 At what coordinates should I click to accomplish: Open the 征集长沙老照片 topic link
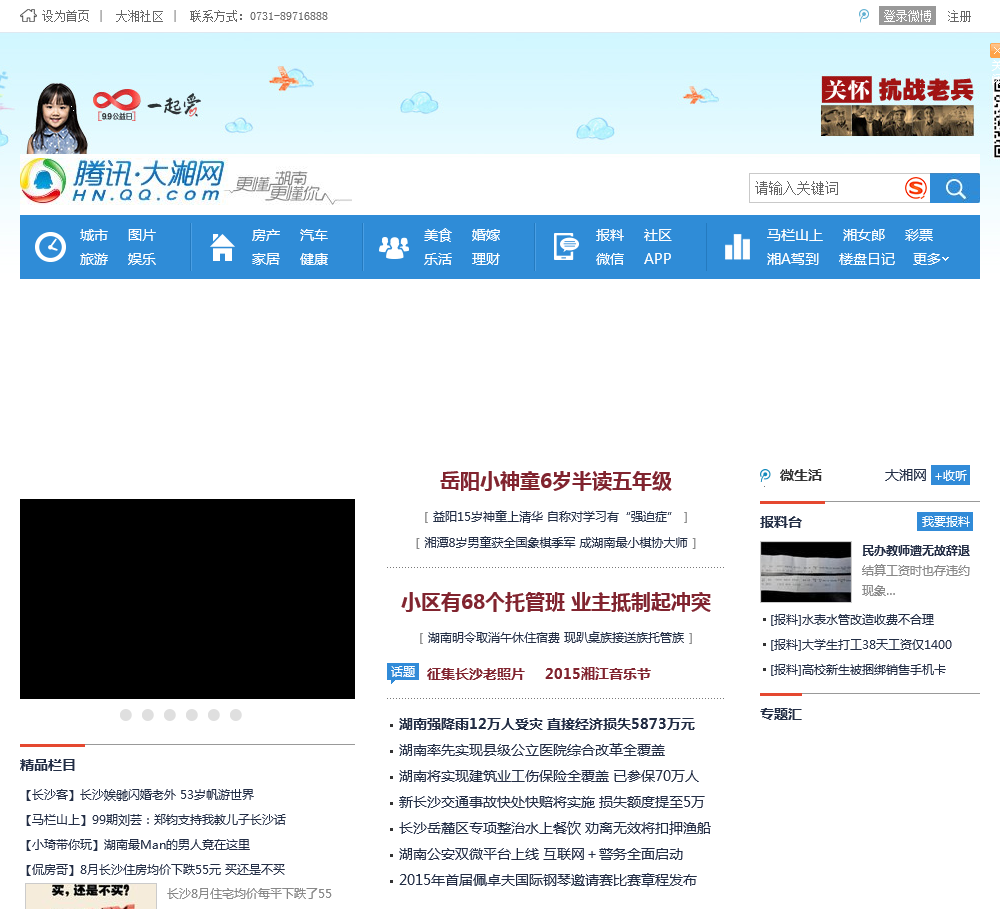(475, 674)
